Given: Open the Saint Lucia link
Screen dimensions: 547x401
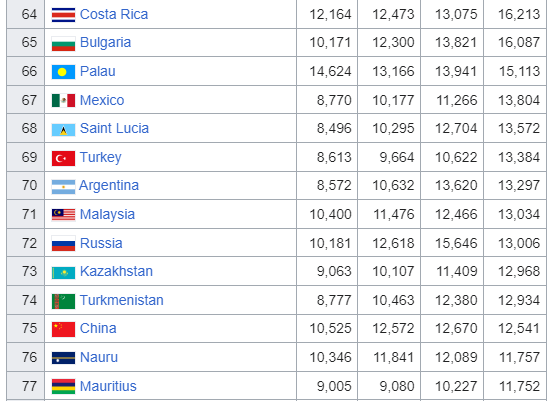Looking at the screenshot, I should (114, 128).
